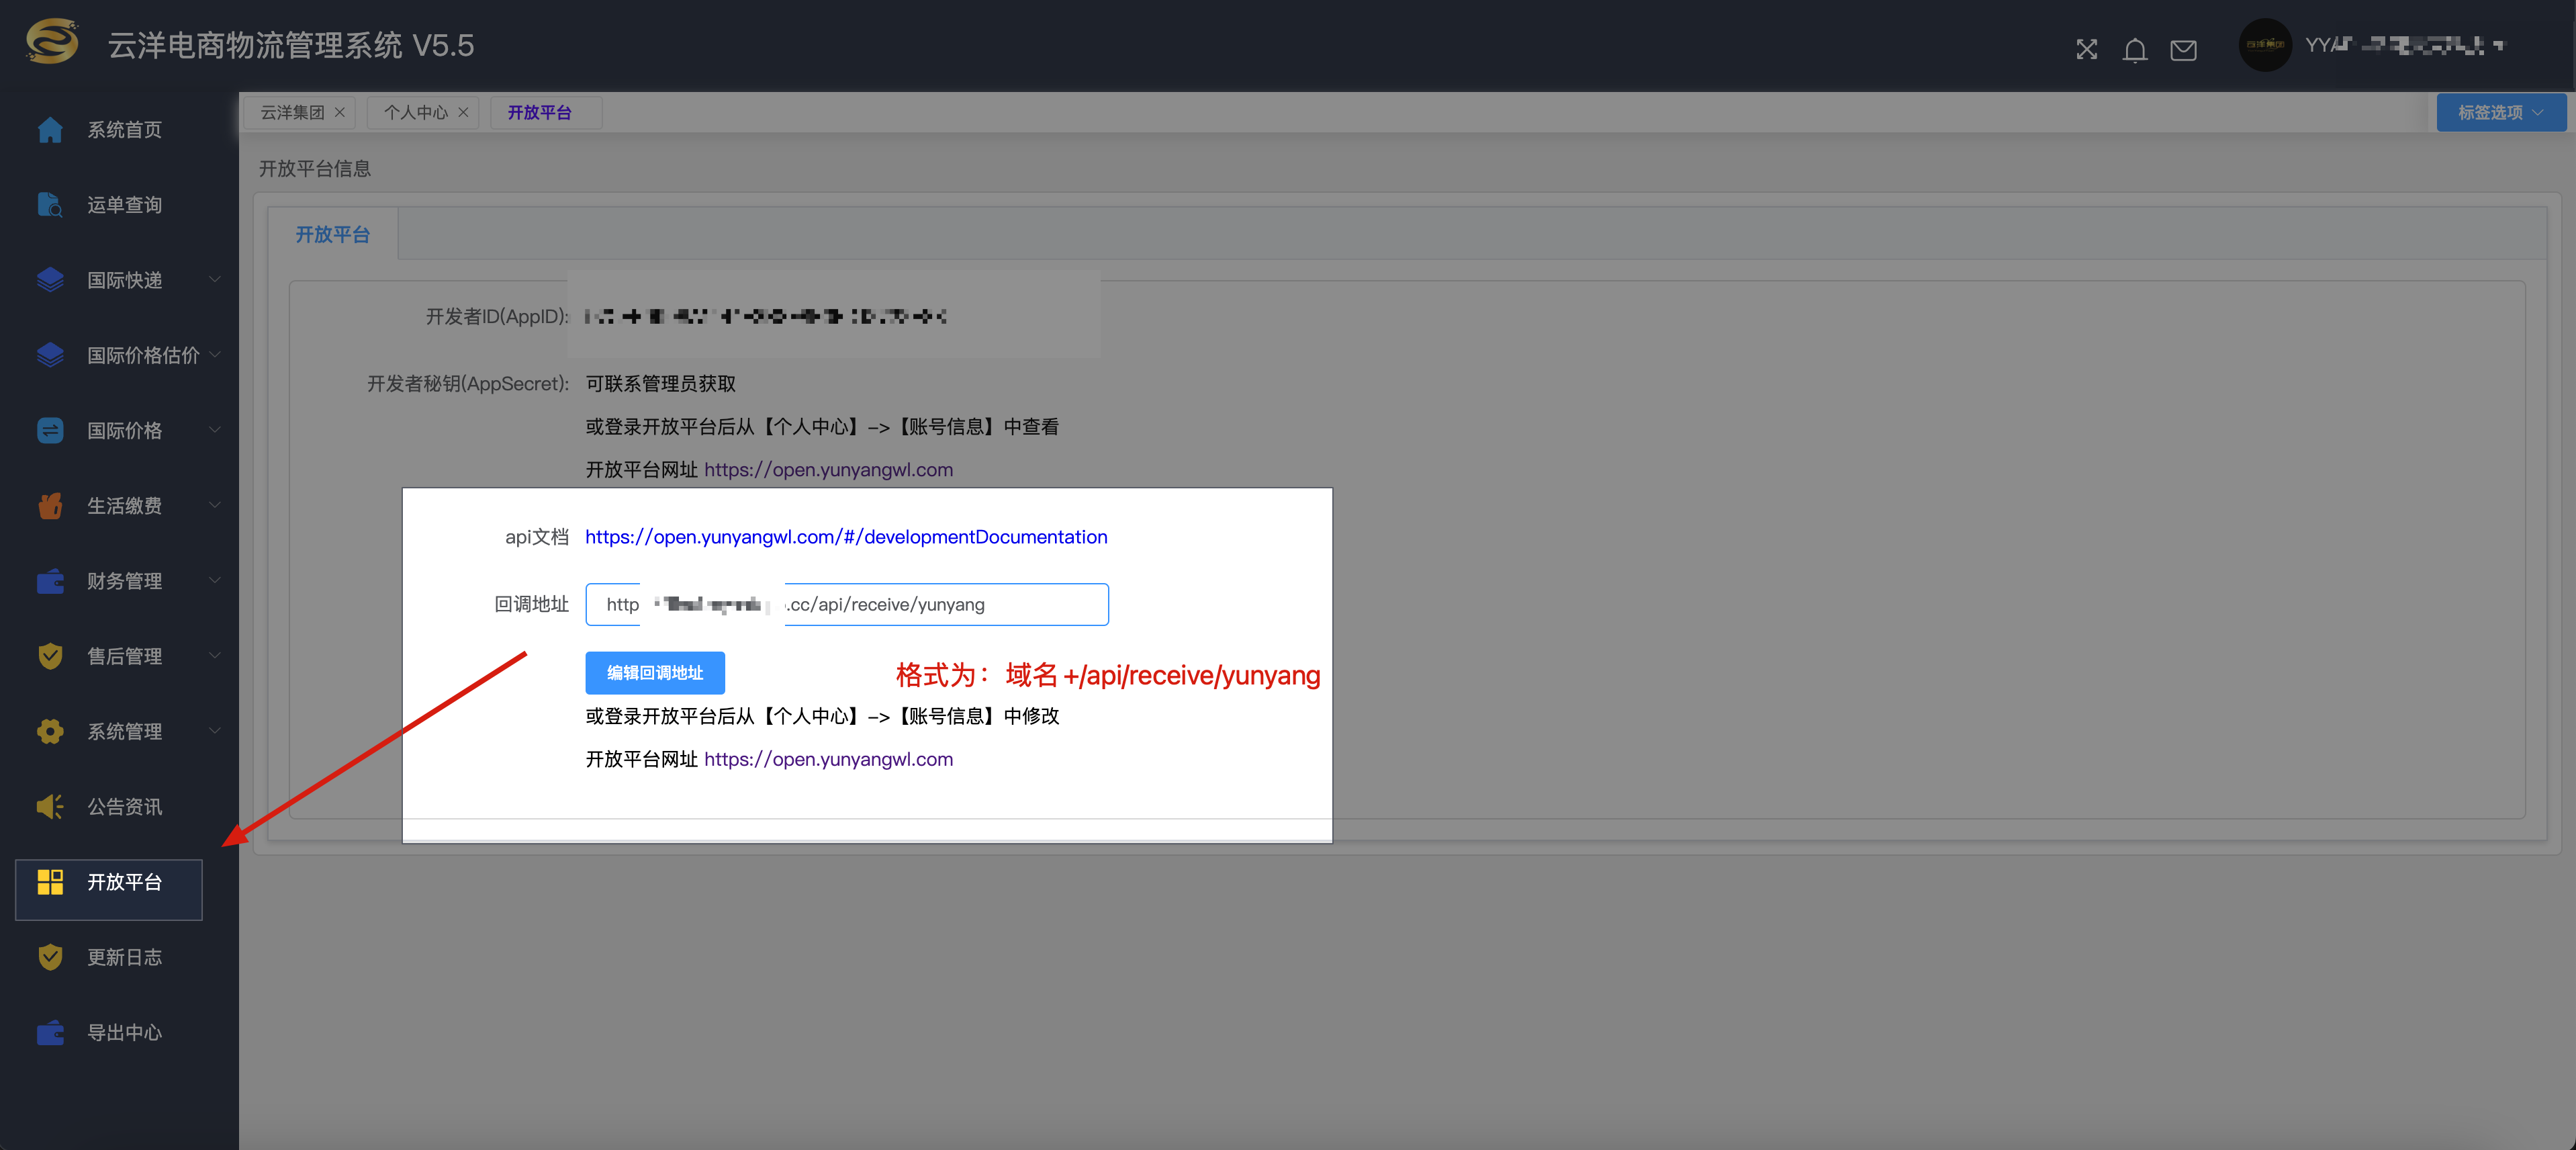2576x1150 pixels.
Task: Click the 云洋电商物流管理系统 V5.5 title
Action: tap(291, 45)
